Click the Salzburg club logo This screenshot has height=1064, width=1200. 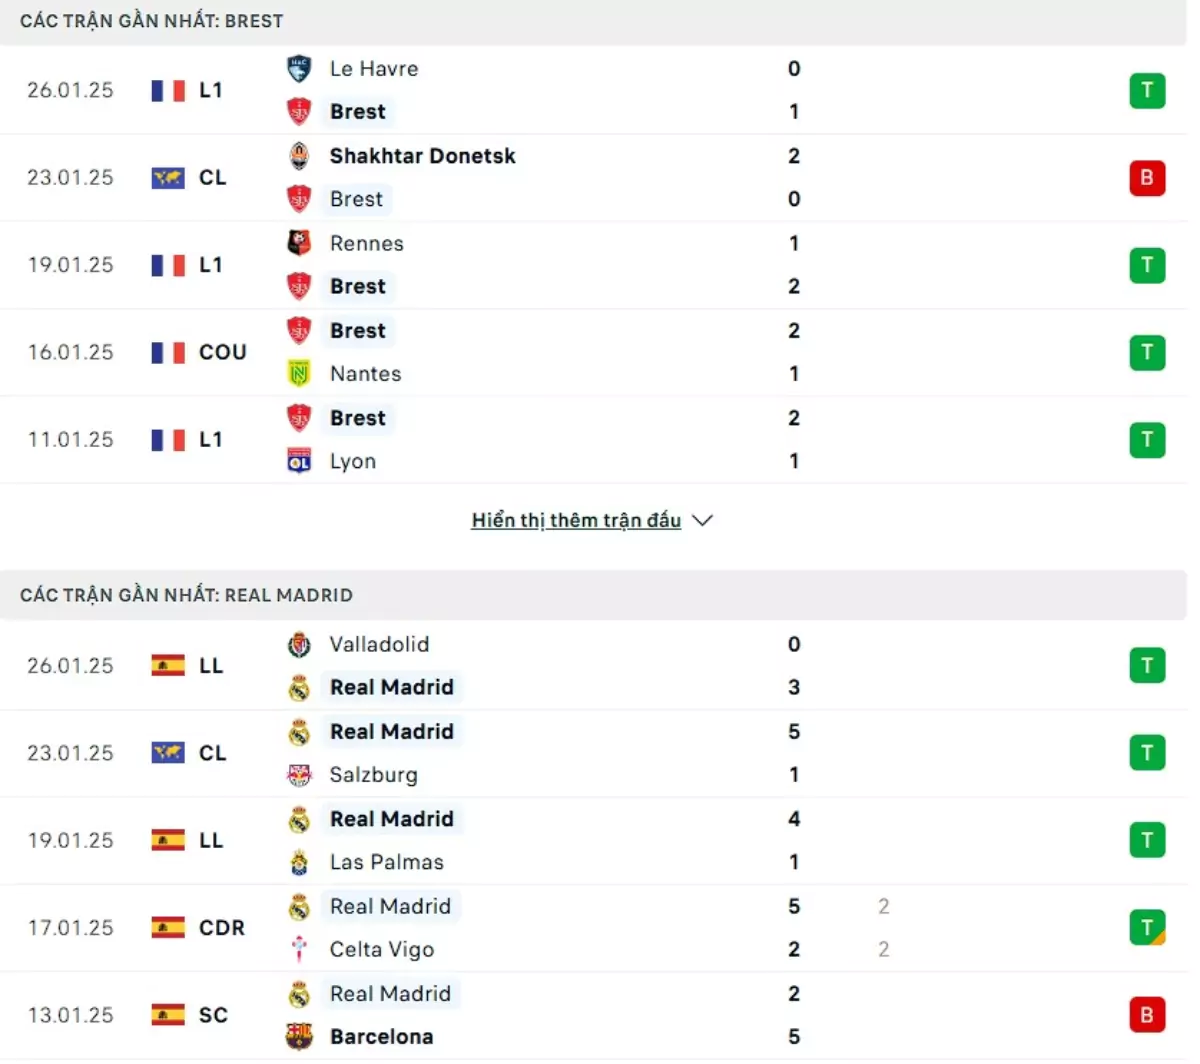[299, 775]
